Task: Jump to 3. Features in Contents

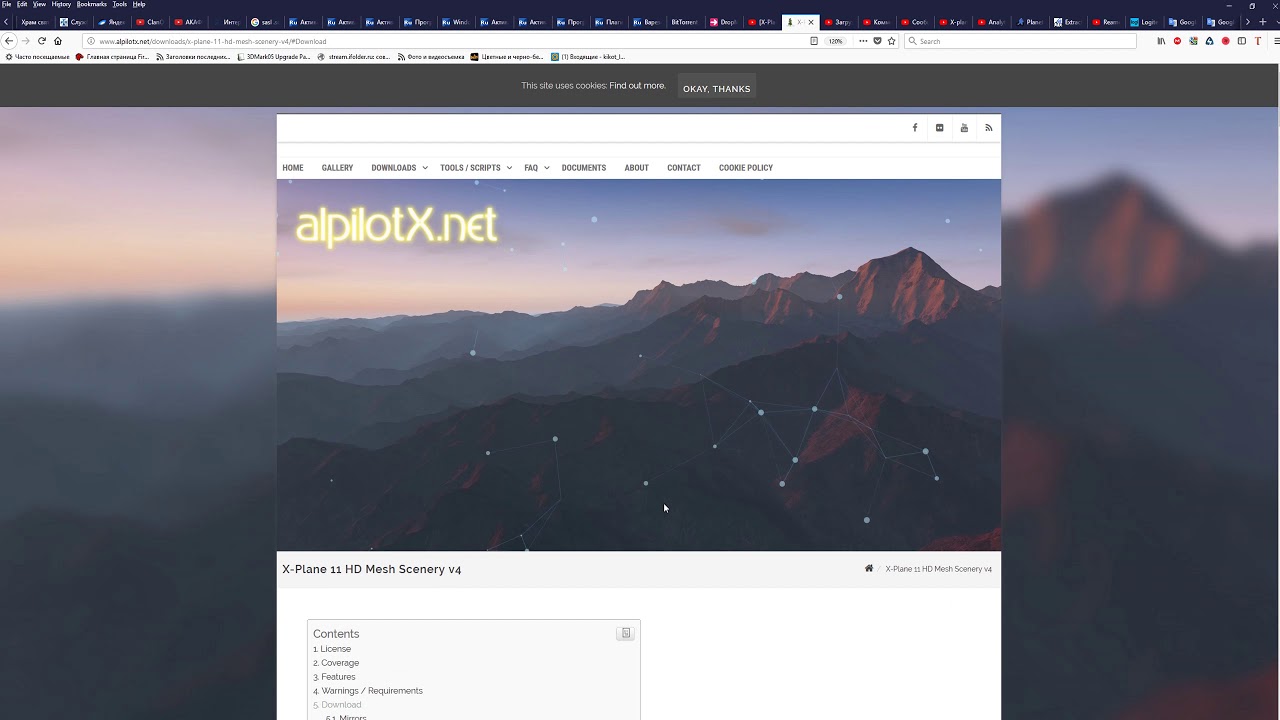Action: (x=334, y=677)
